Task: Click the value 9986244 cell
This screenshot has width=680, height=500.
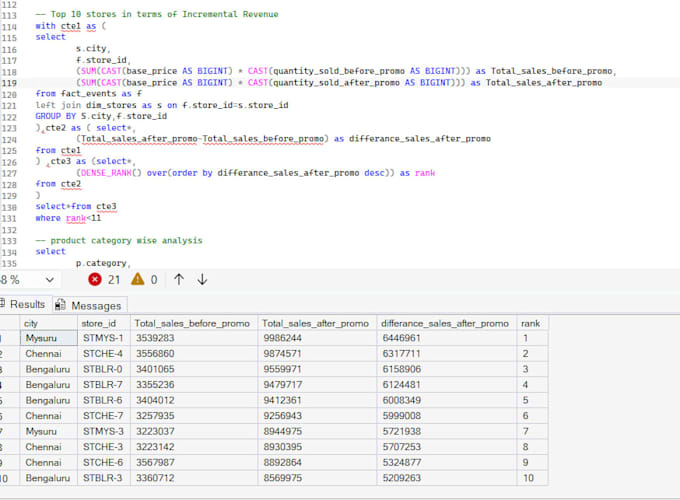Action: [317, 338]
